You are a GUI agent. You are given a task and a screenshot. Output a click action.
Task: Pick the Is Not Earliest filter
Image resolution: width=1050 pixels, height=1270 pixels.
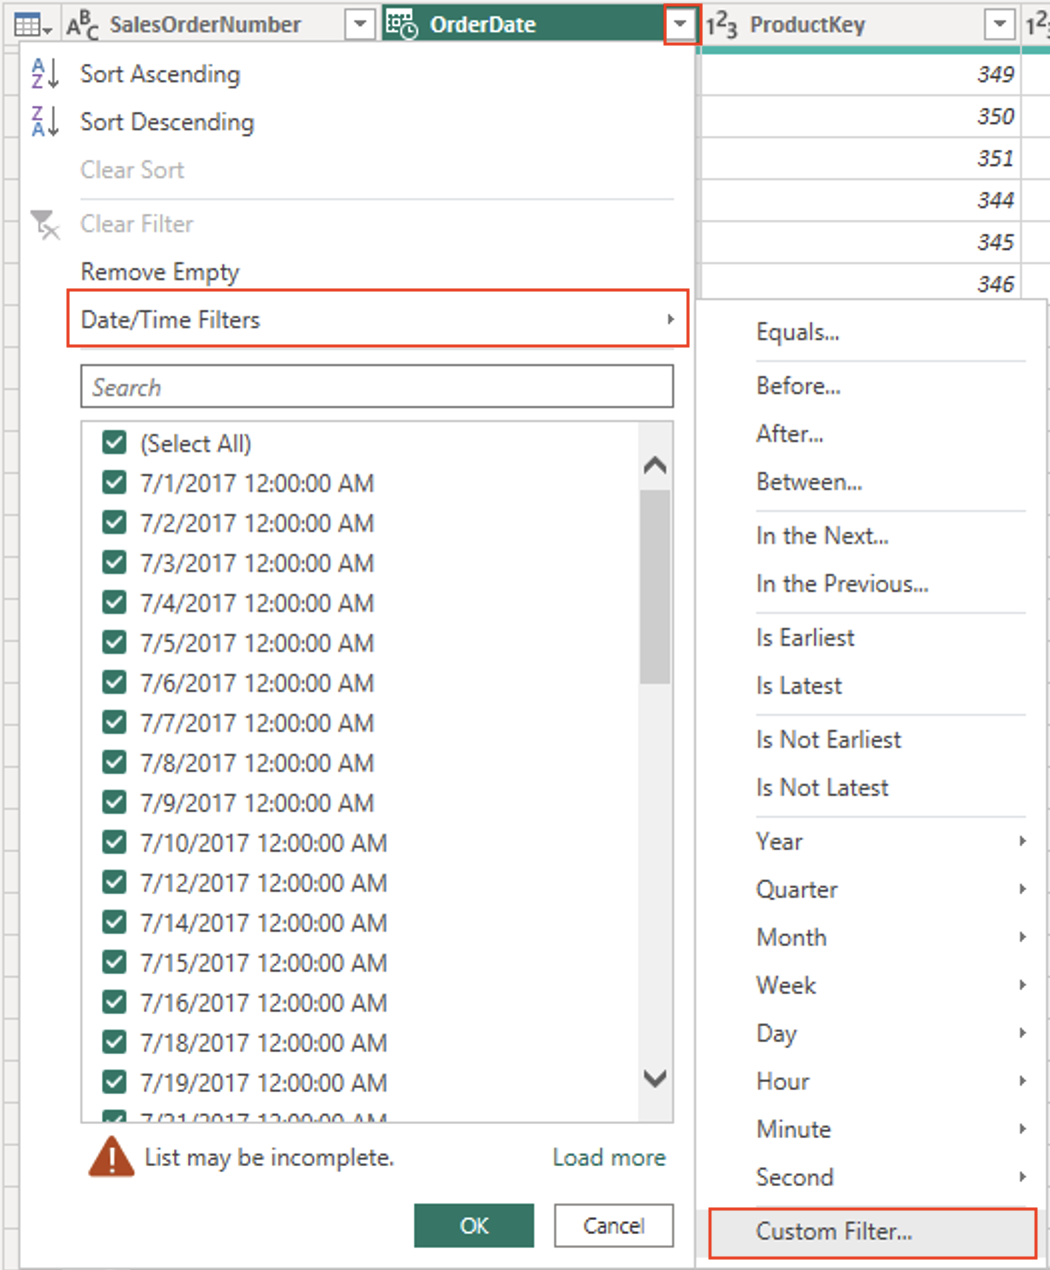click(x=828, y=739)
